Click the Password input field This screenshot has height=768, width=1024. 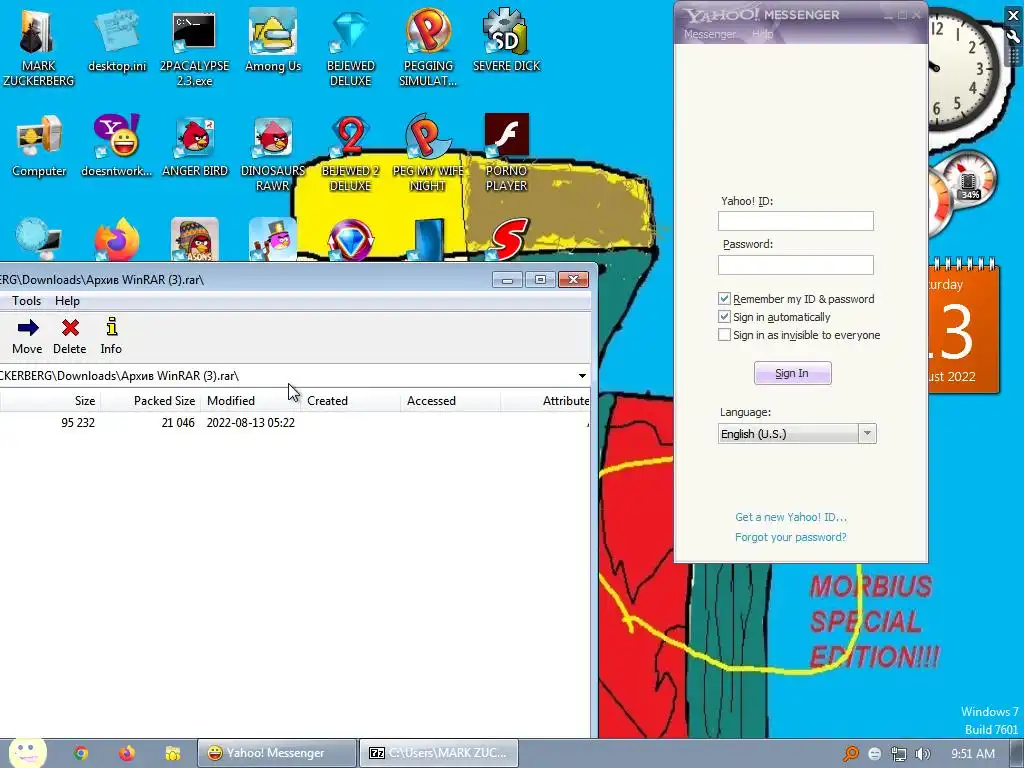click(x=795, y=264)
